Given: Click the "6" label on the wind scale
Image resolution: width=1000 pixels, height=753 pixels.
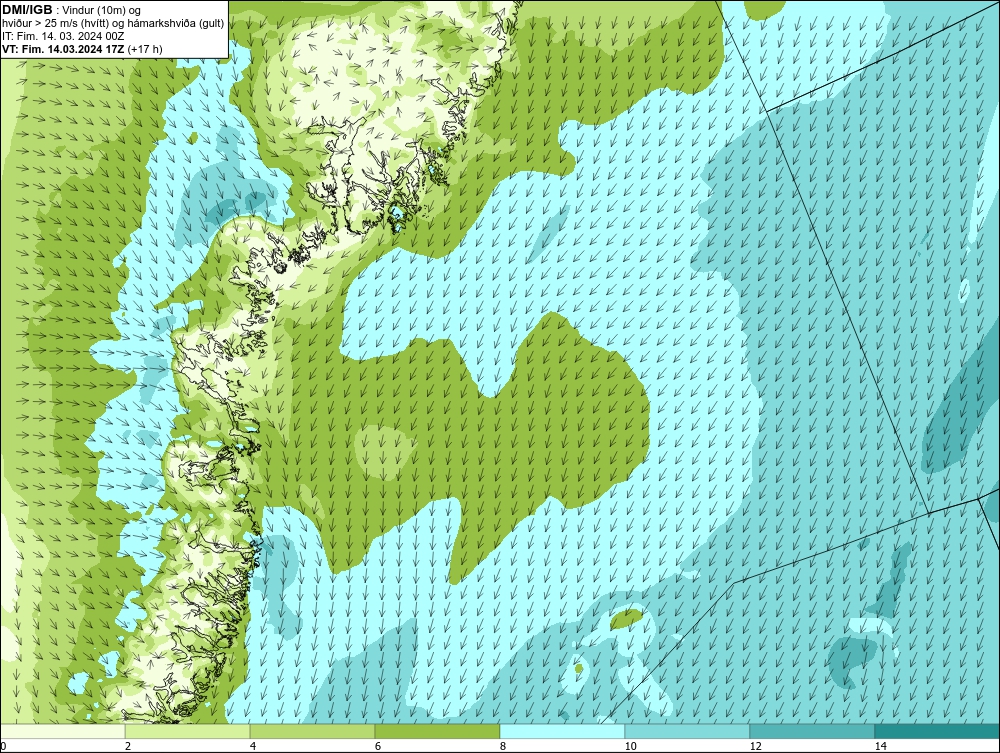Looking at the screenshot, I should [x=378, y=747].
